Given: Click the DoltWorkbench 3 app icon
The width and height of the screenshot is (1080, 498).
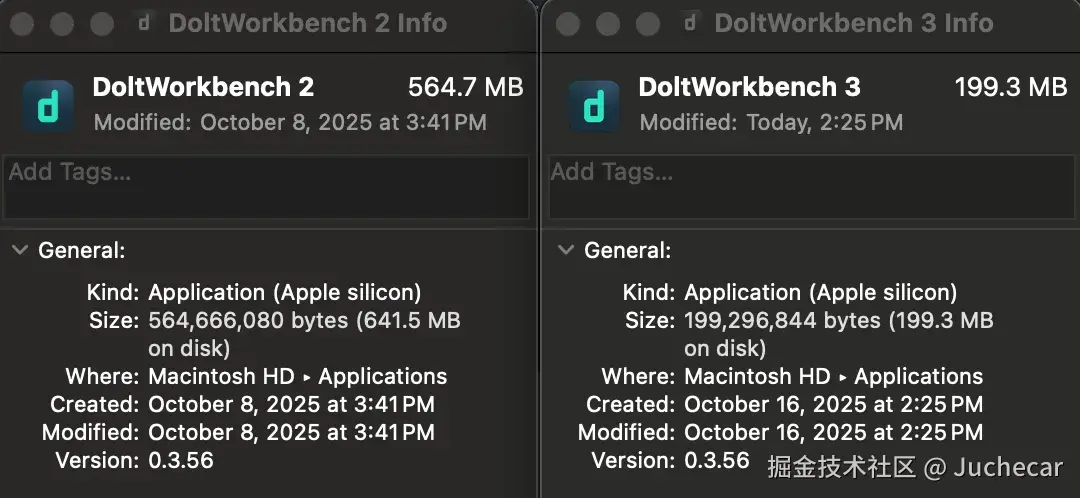Looking at the screenshot, I should pyautogui.click(x=593, y=105).
